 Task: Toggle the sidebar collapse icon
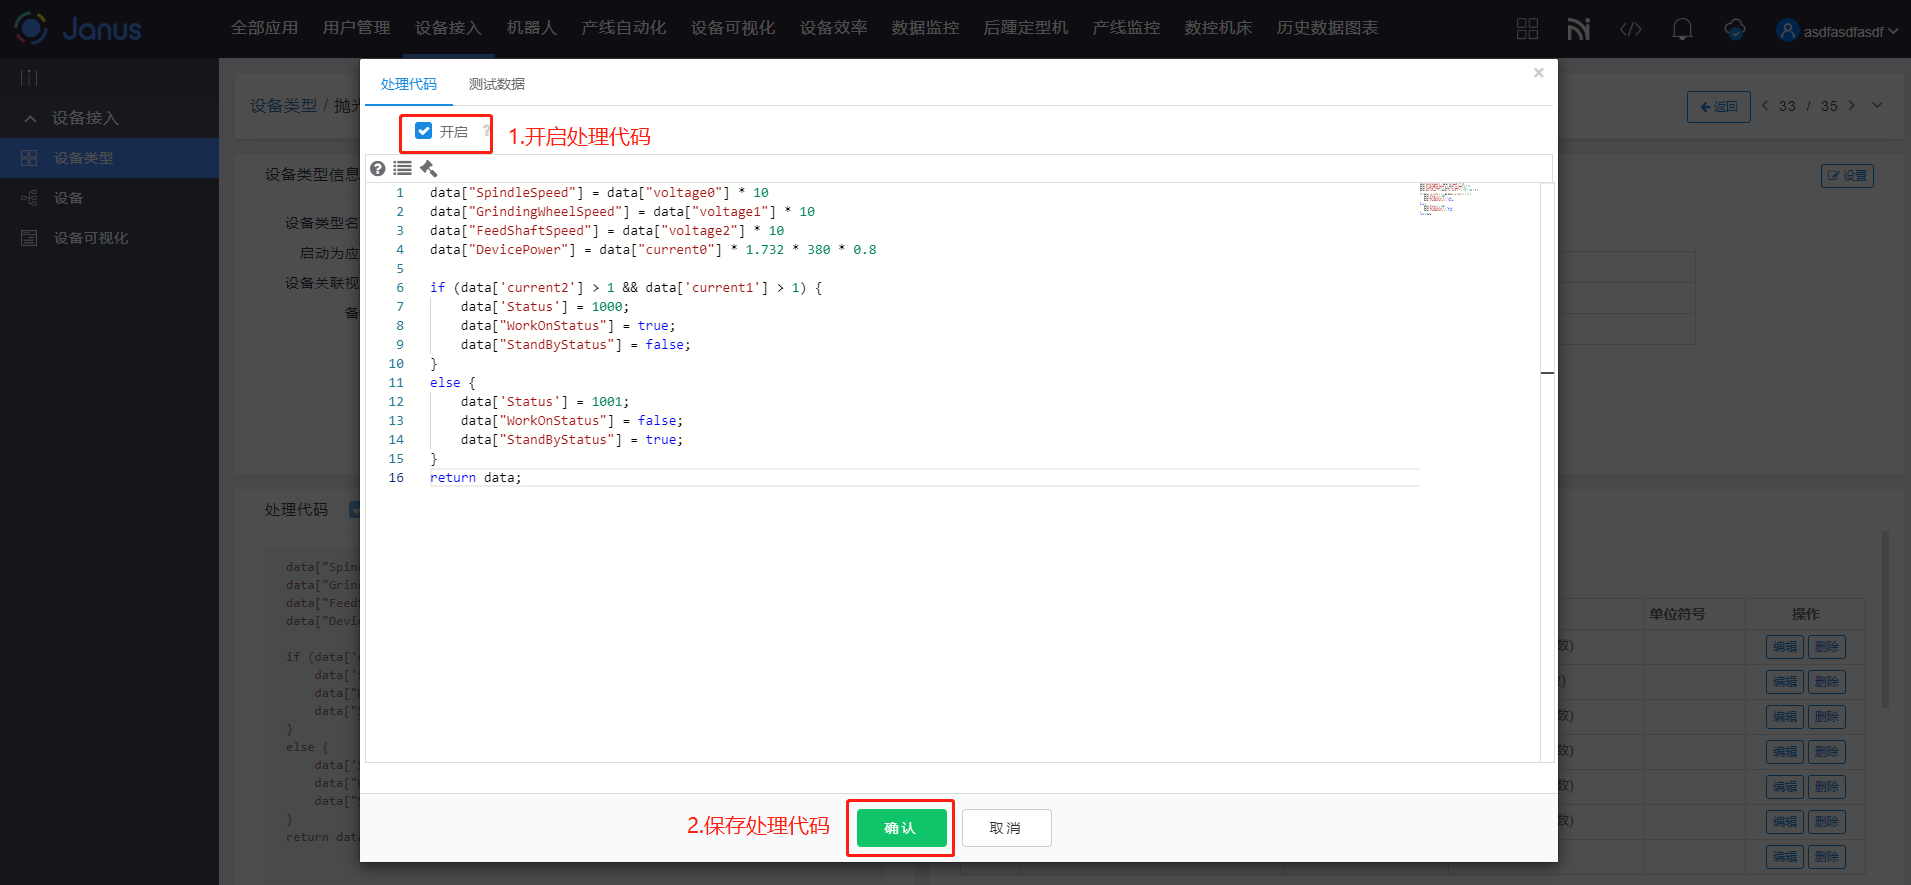click(29, 77)
